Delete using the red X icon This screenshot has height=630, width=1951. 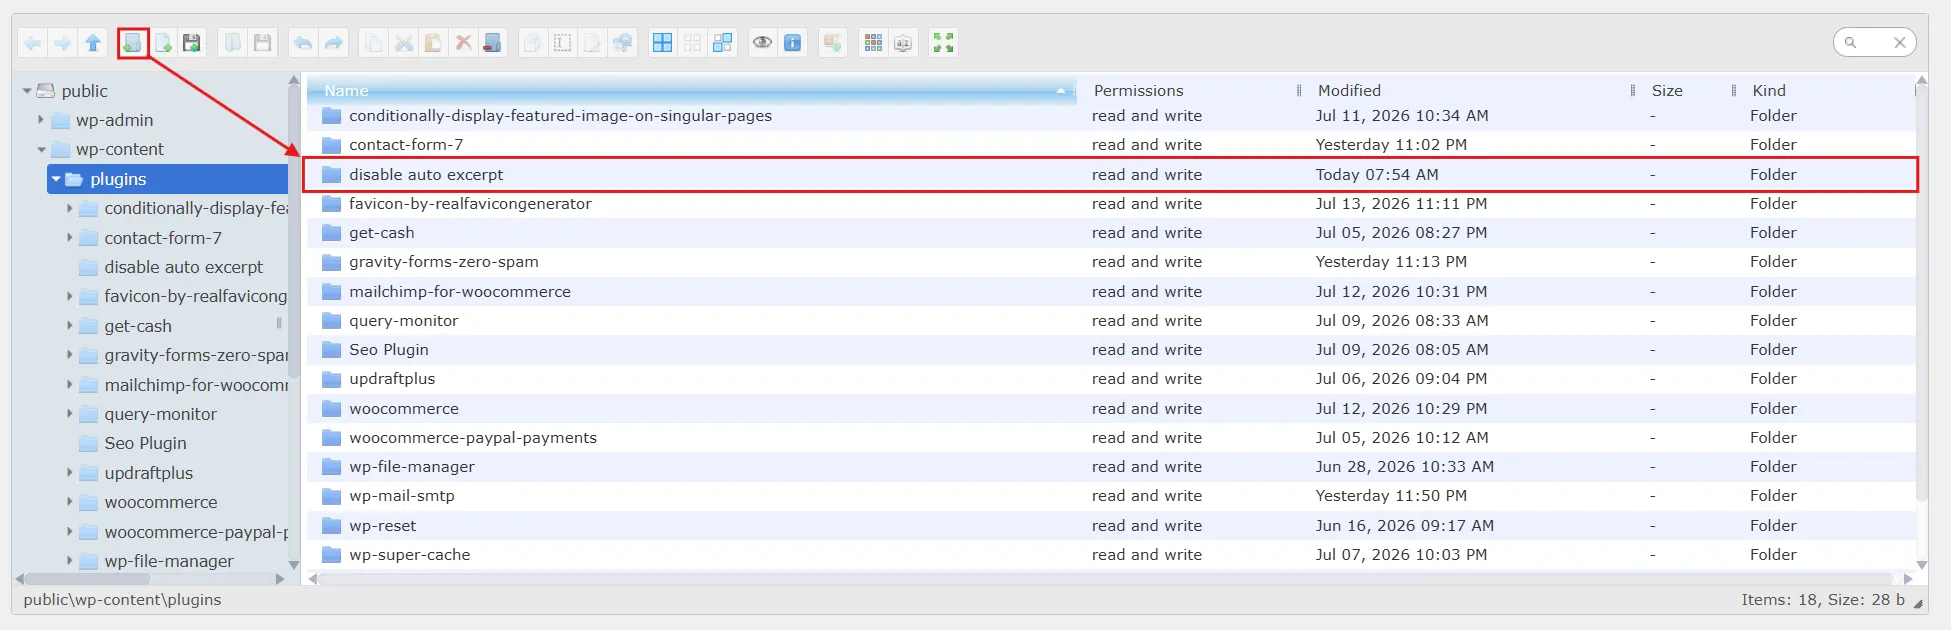[x=463, y=43]
